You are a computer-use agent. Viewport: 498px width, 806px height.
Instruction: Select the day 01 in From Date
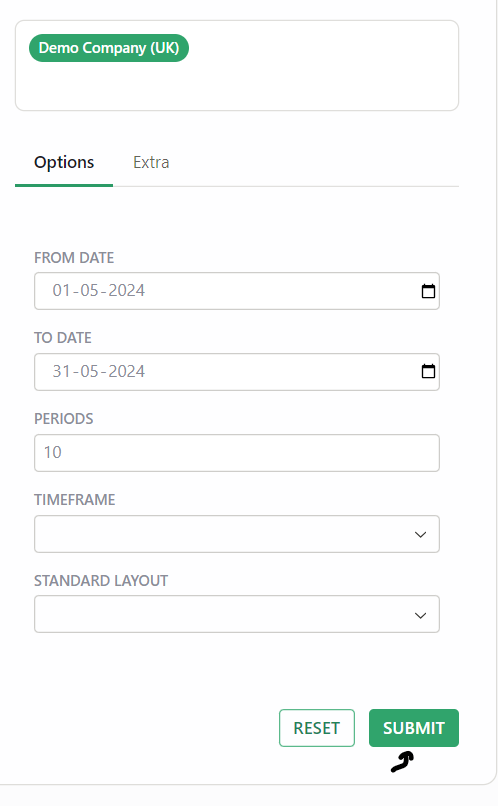click(61, 290)
